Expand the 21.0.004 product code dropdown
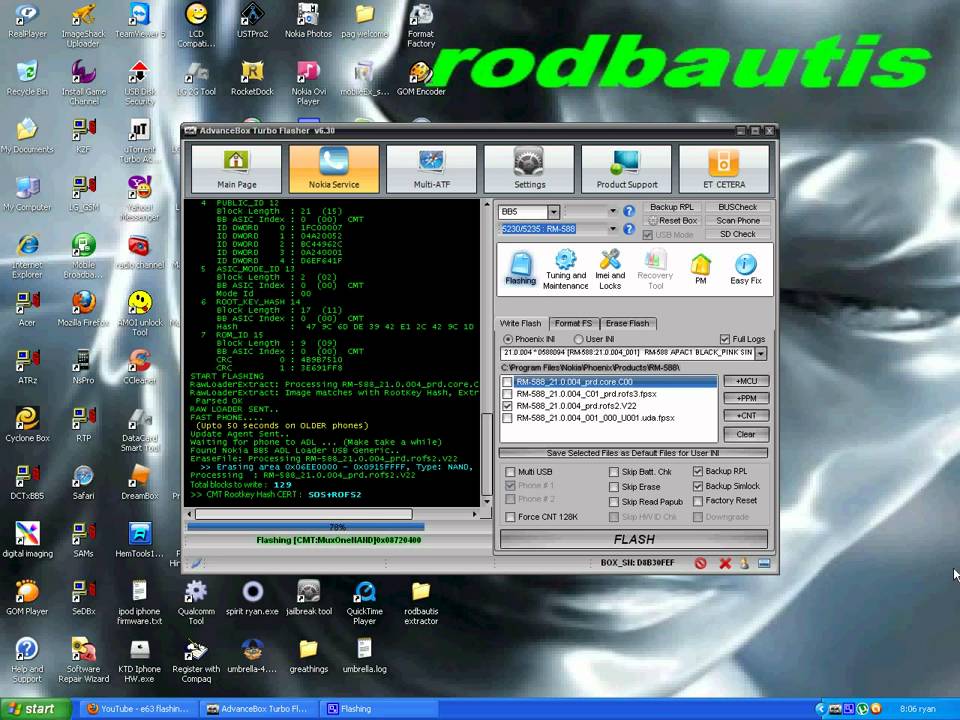Screen dimensions: 960x720 761,354
